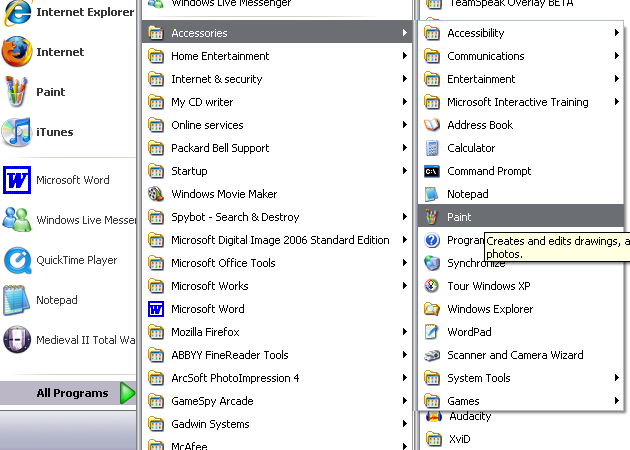Expand Communications submenu arrow

[616, 55]
